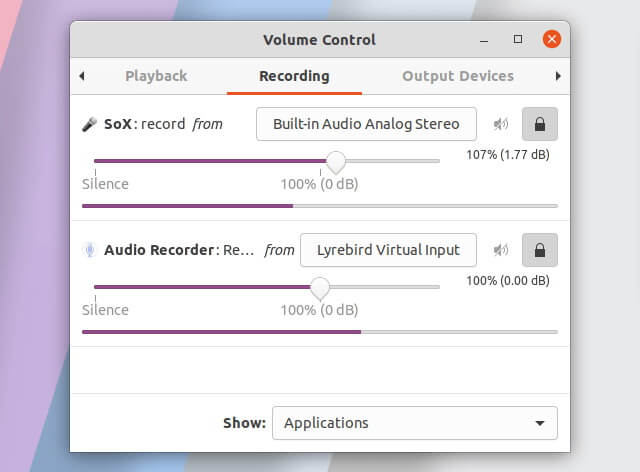Screen dimensions: 640x472
Task: Click the SoX volume slider handle
Action: tap(336, 162)
